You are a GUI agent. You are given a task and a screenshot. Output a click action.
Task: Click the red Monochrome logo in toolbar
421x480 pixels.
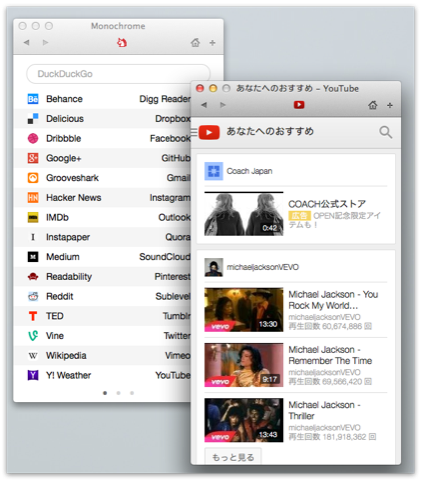122,42
